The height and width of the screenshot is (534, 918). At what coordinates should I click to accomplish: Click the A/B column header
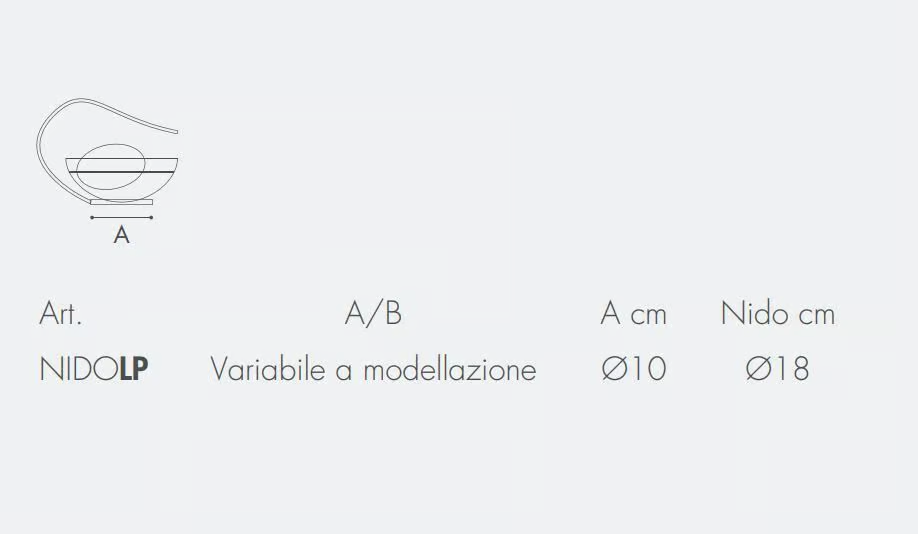pos(373,313)
